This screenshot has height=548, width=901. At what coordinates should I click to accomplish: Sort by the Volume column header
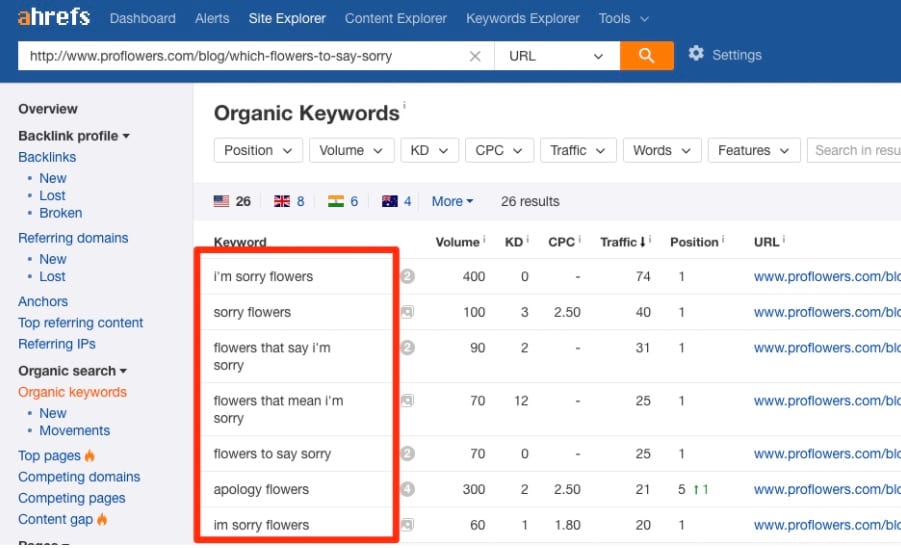click(457, 242)
